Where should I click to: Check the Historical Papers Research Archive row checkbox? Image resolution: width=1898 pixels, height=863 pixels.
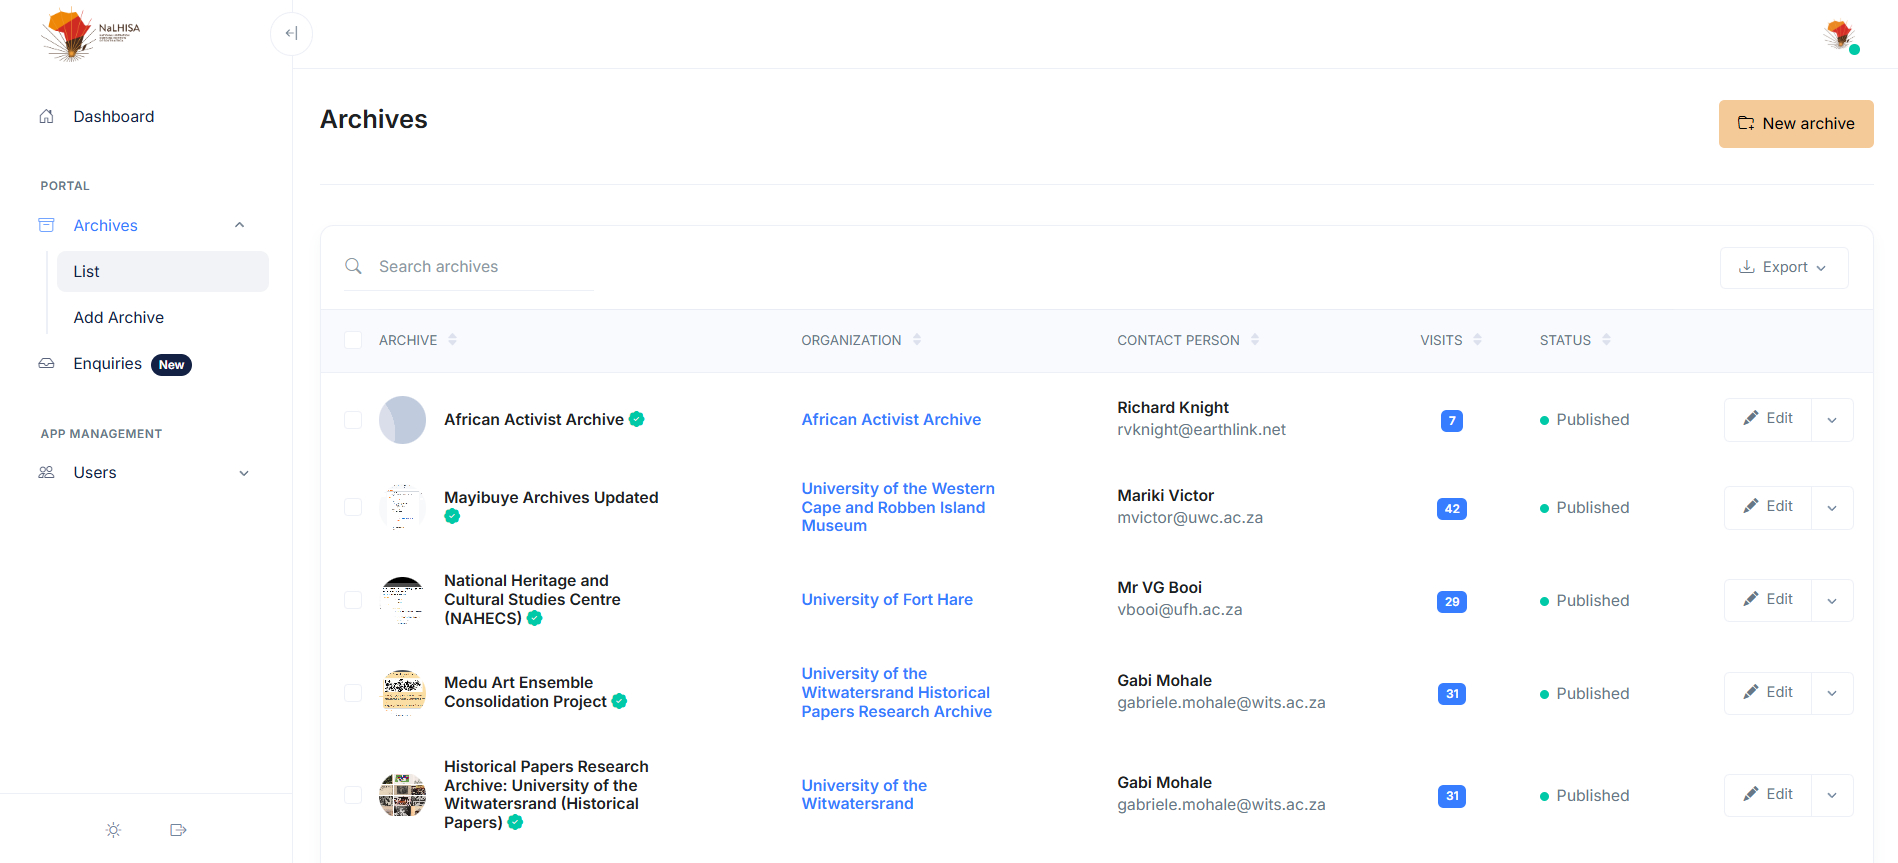pos(353,795)
